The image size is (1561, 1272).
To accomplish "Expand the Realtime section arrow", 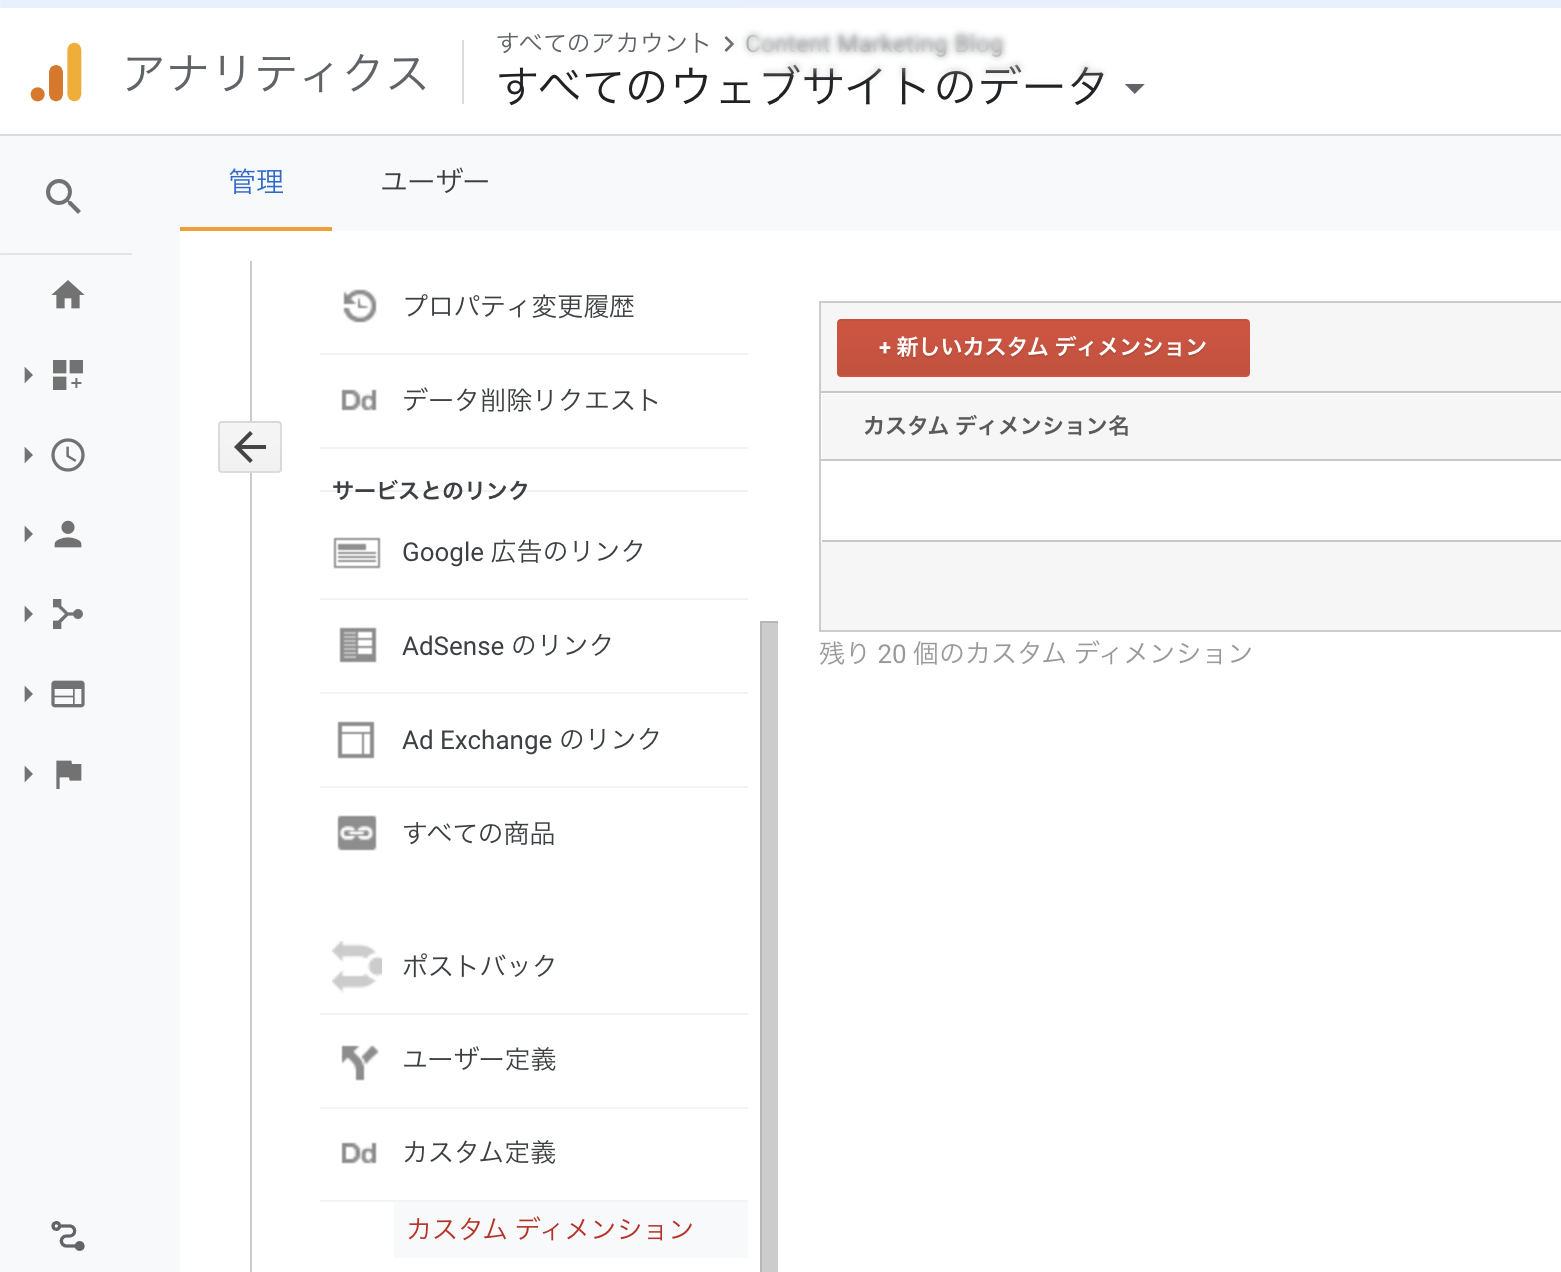I will (28, 455).
